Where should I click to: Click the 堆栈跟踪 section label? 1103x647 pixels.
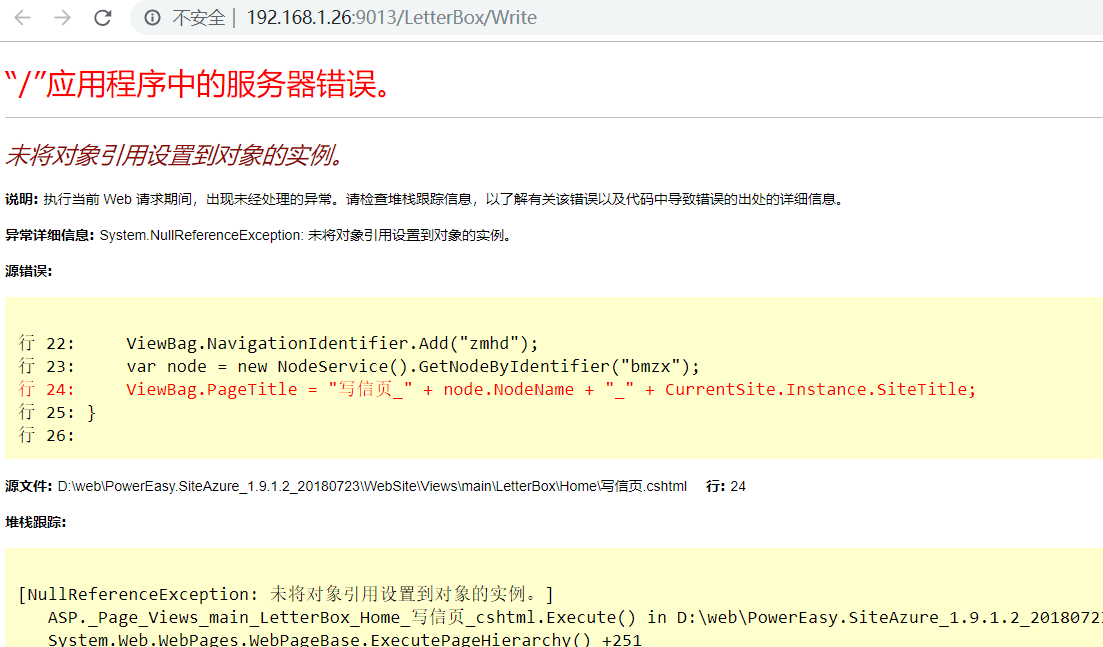[35, 522]
